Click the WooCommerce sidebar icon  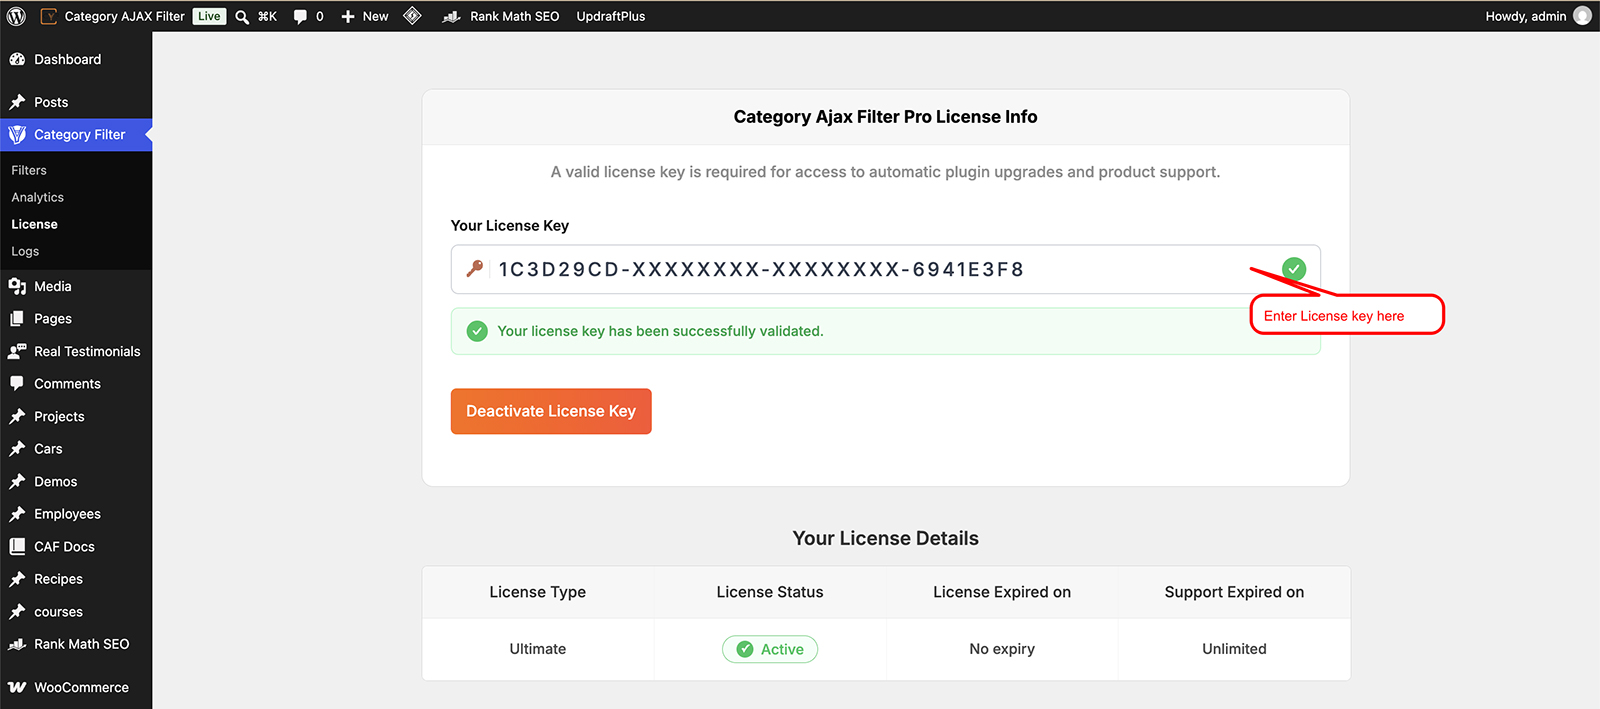pyautogui.click(x=17, y=687)
